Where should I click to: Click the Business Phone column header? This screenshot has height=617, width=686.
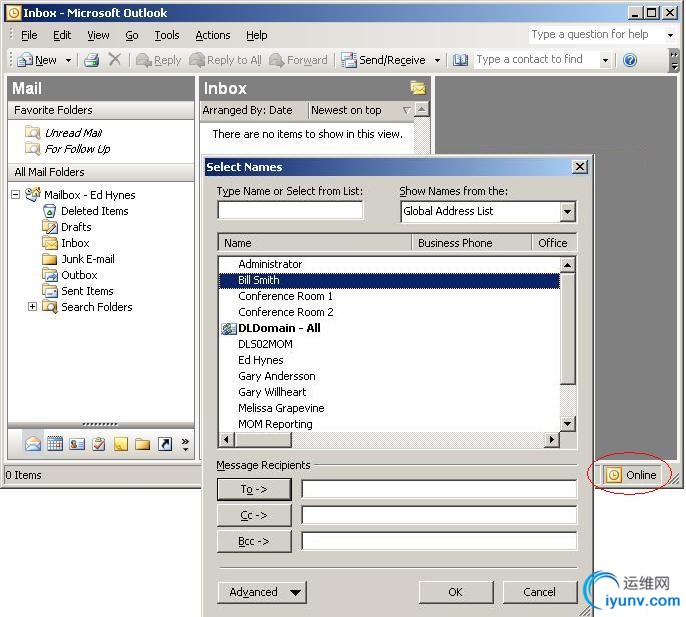pos(472,243)
